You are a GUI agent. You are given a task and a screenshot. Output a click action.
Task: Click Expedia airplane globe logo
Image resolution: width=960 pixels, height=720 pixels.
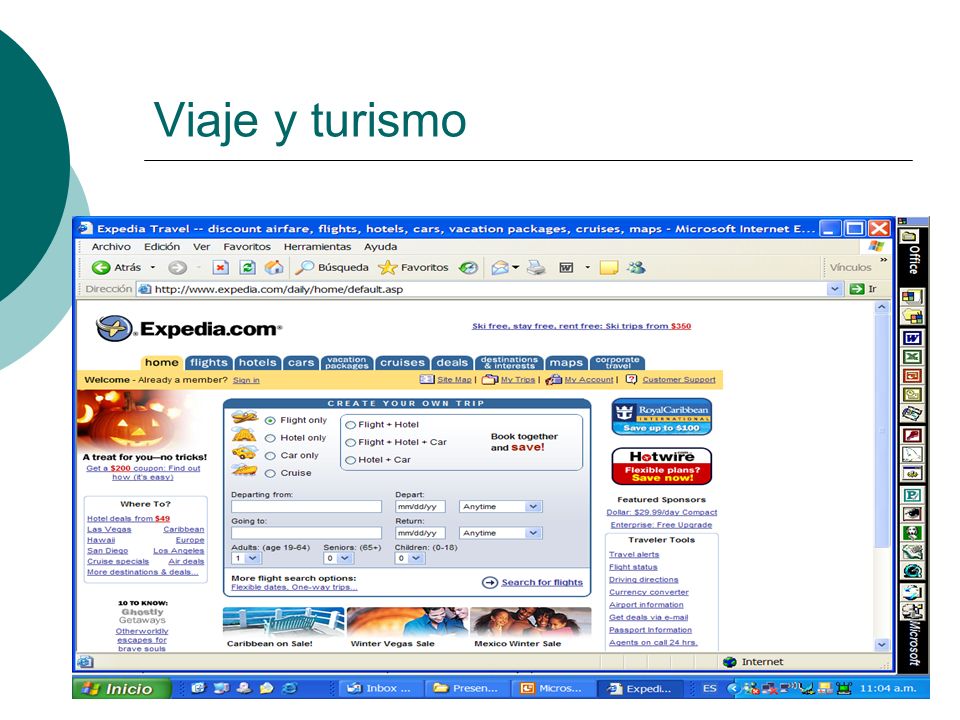click(114, 329)
